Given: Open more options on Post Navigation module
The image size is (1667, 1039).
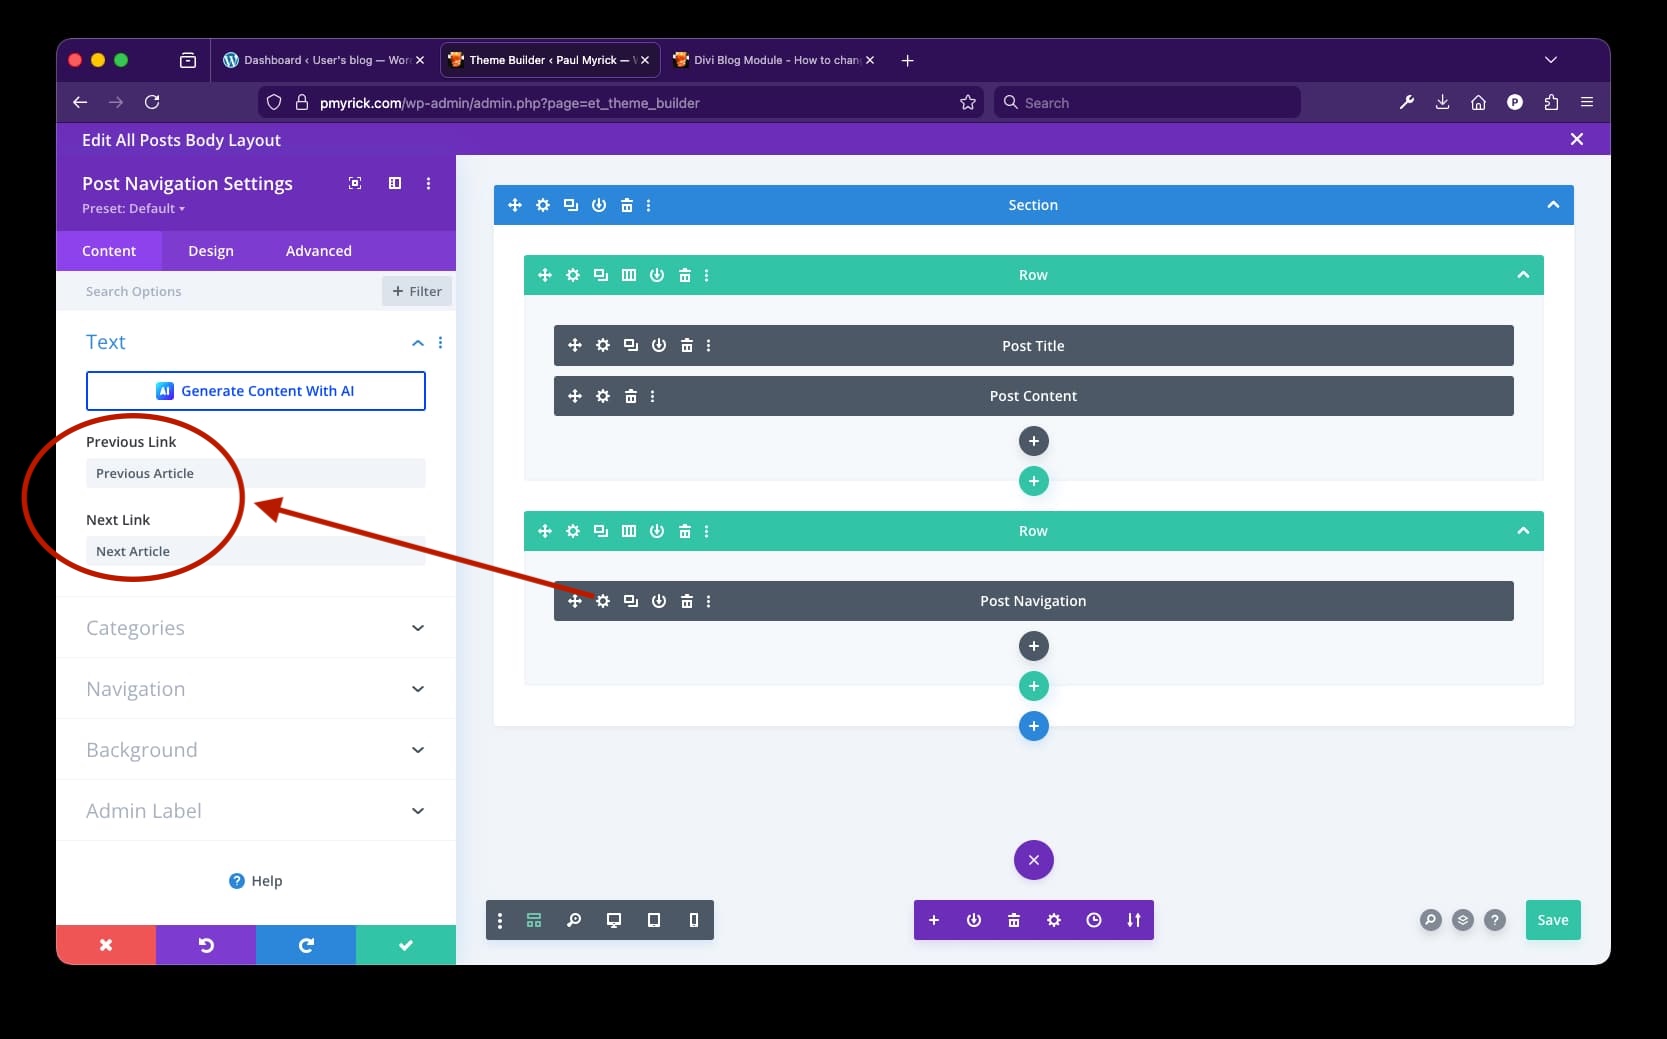Looking at the screenshot, I should (x=709, y=601).
